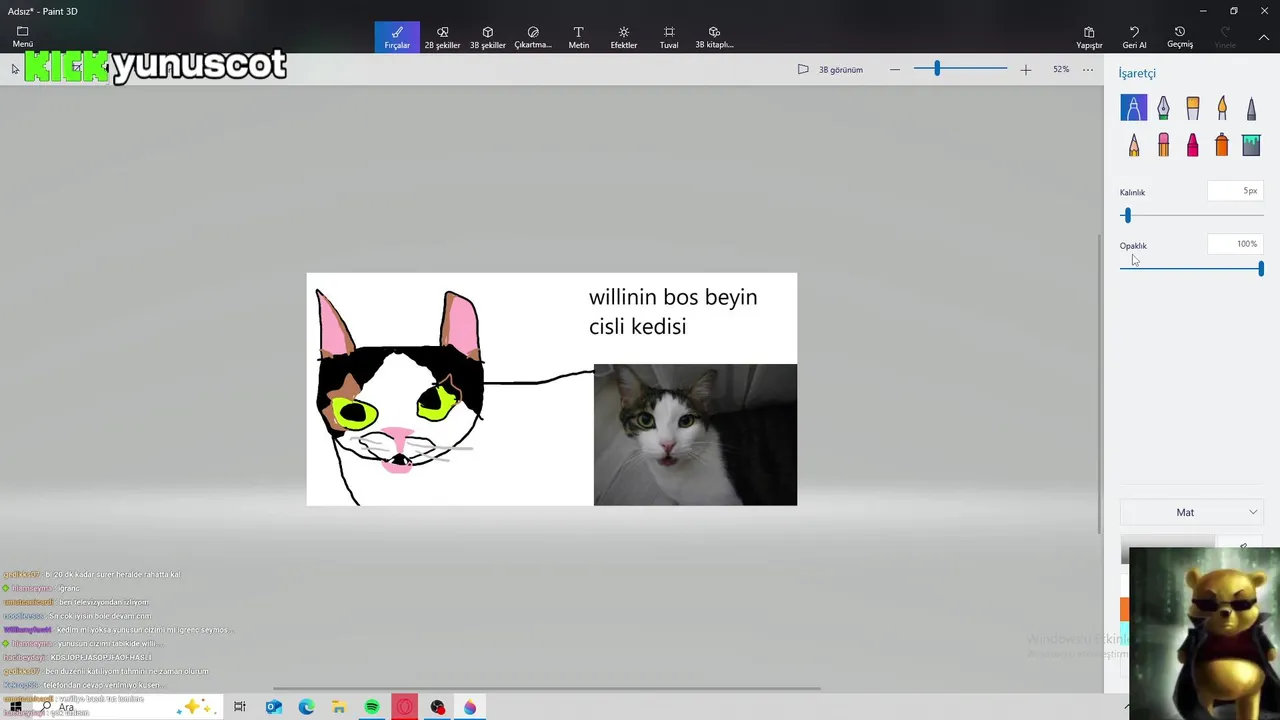Select the Spray can tool

1222,146
